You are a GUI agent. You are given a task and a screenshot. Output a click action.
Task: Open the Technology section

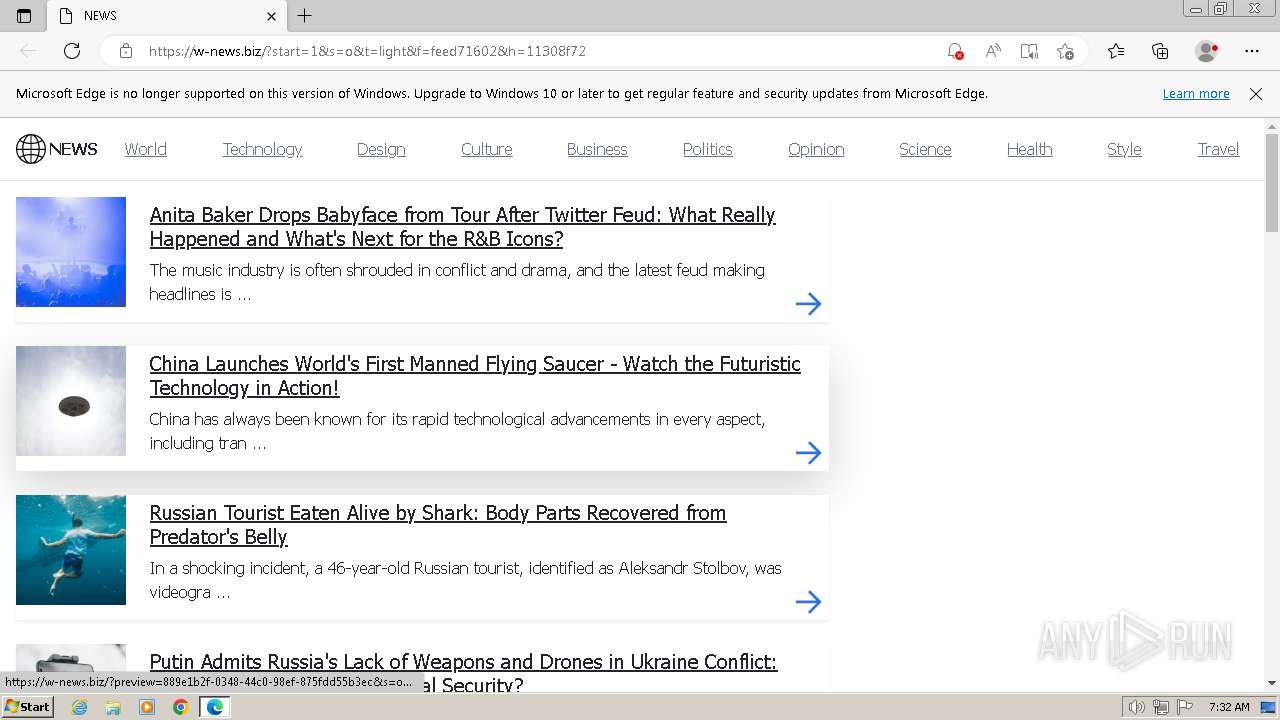[x=262, y=149]
